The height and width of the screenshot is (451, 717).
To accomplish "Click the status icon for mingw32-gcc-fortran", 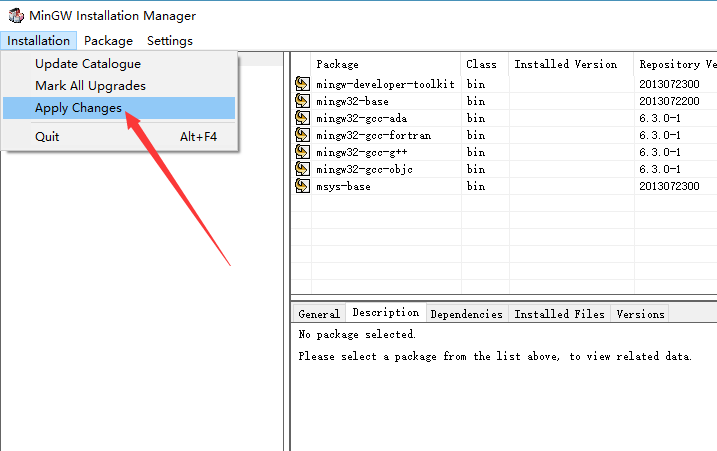I will (302, 135).
